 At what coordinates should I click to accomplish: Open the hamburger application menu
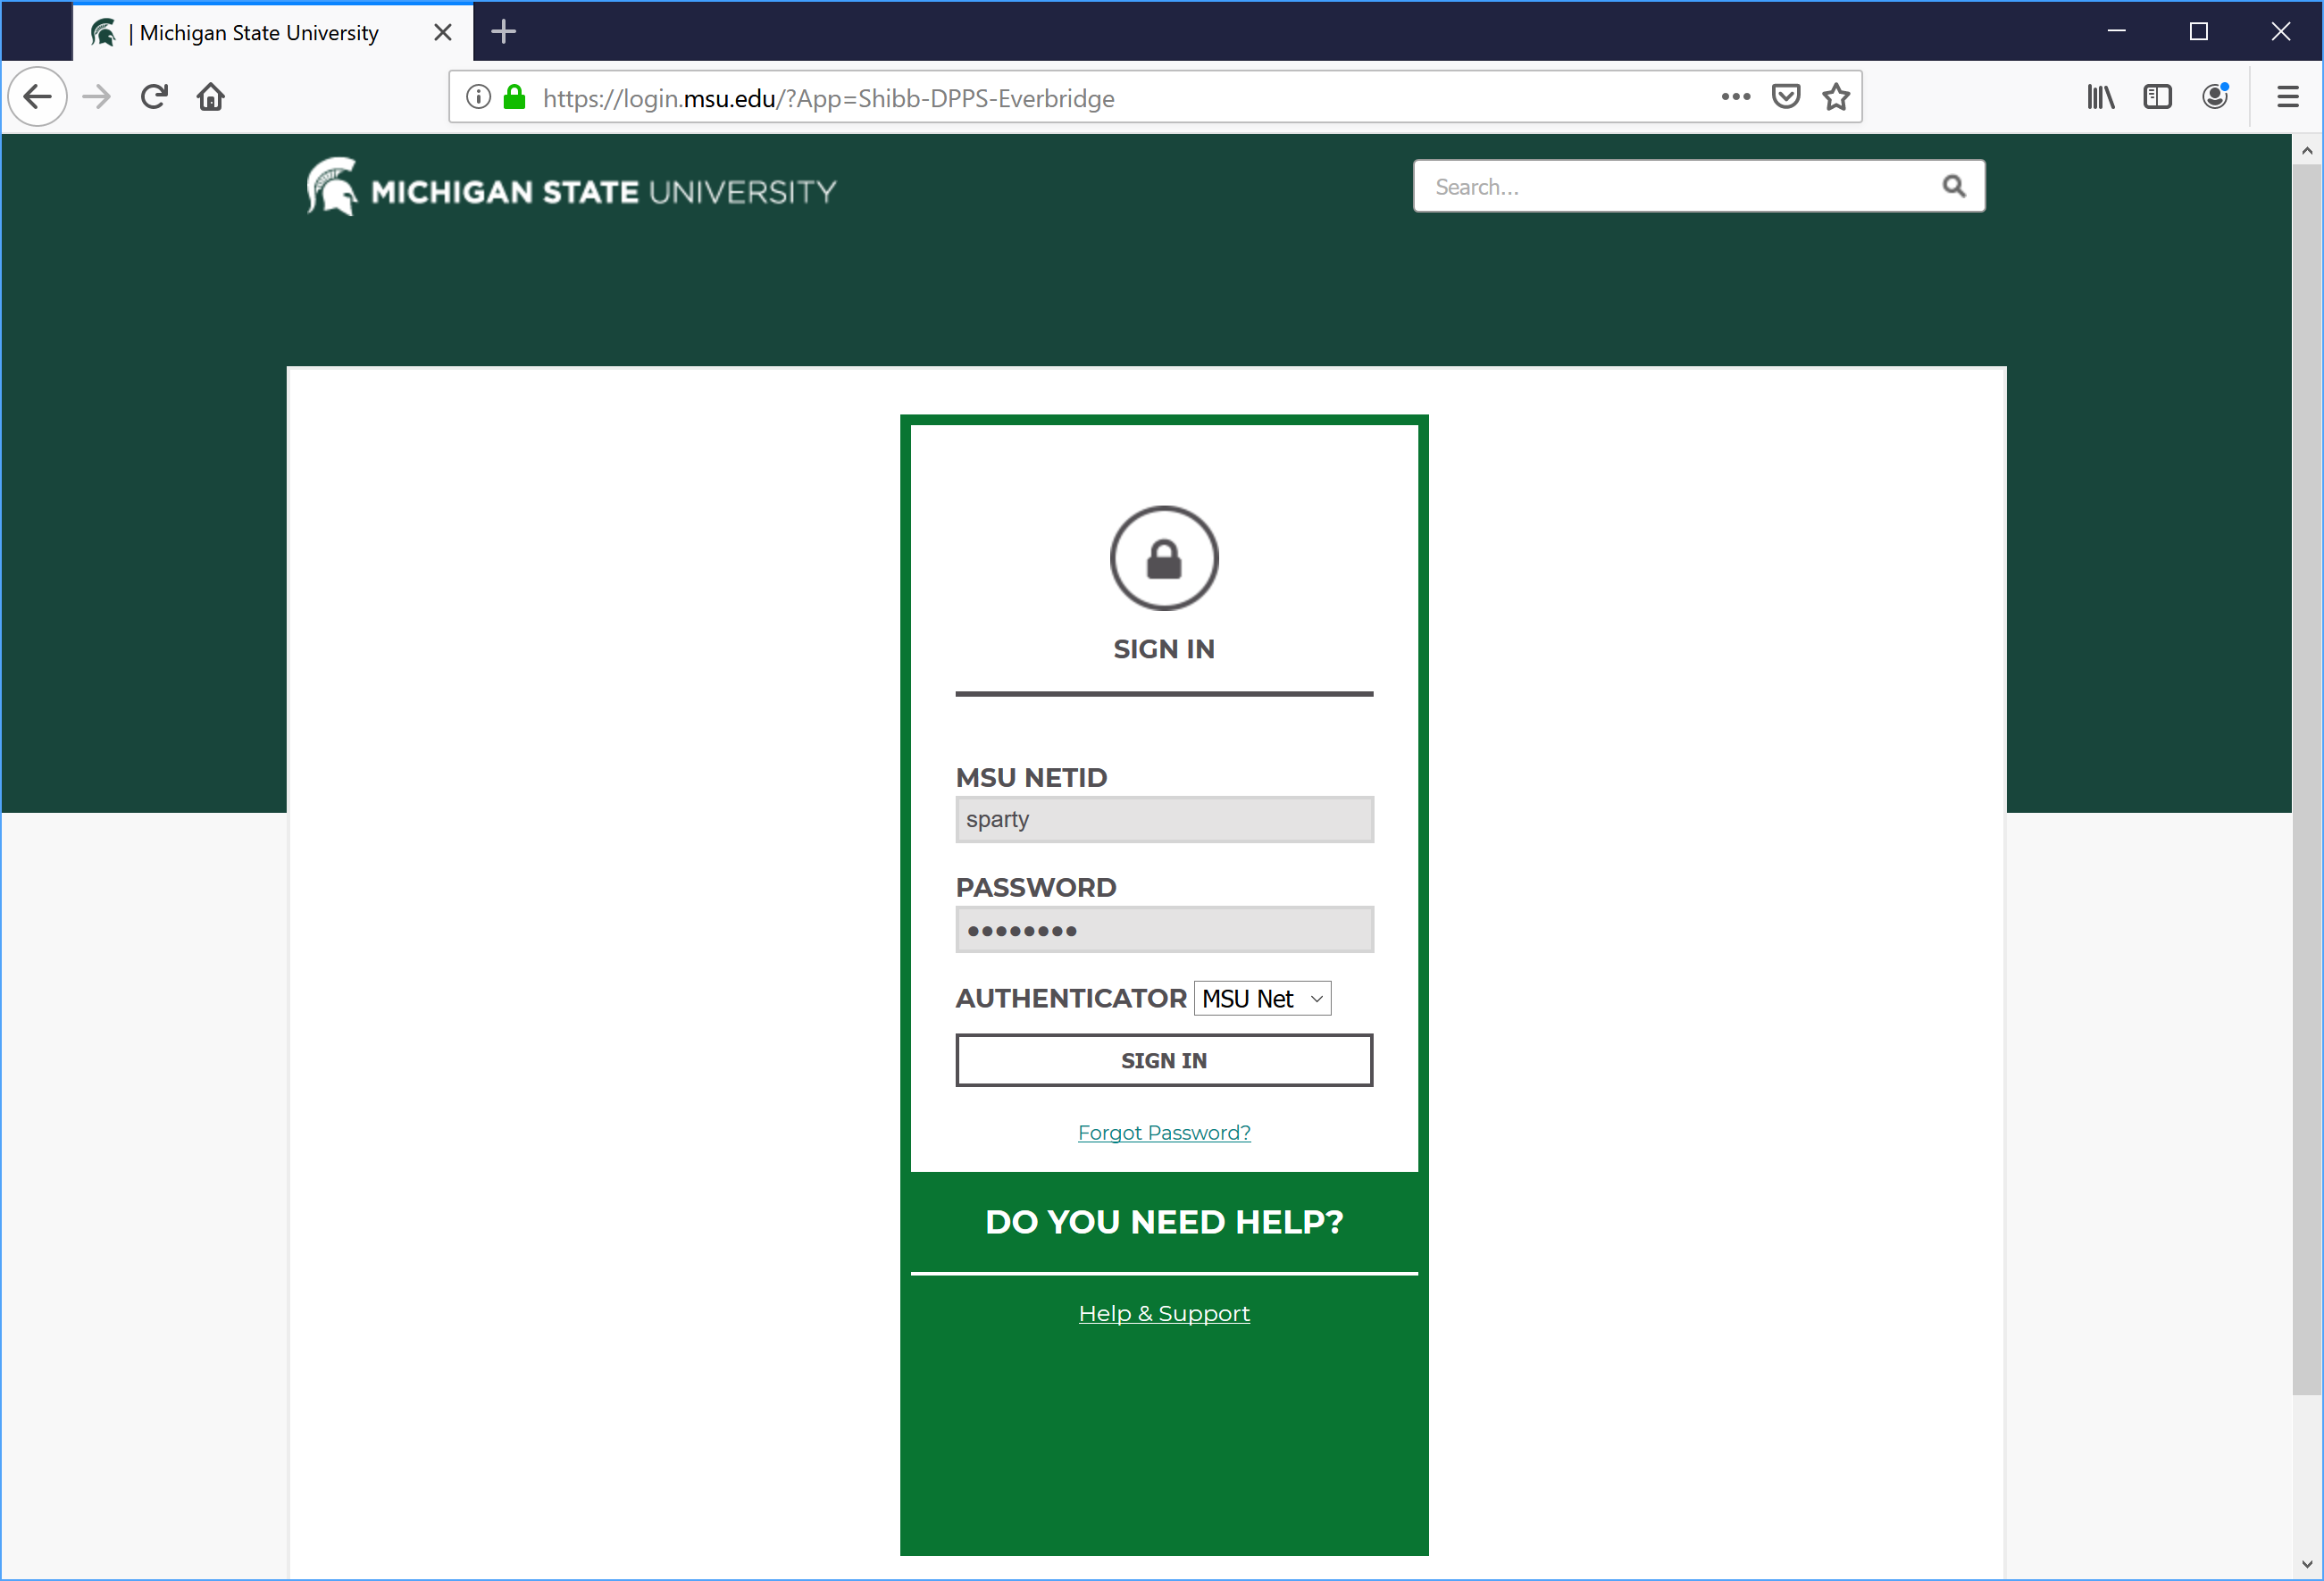tap(2288, 97)
